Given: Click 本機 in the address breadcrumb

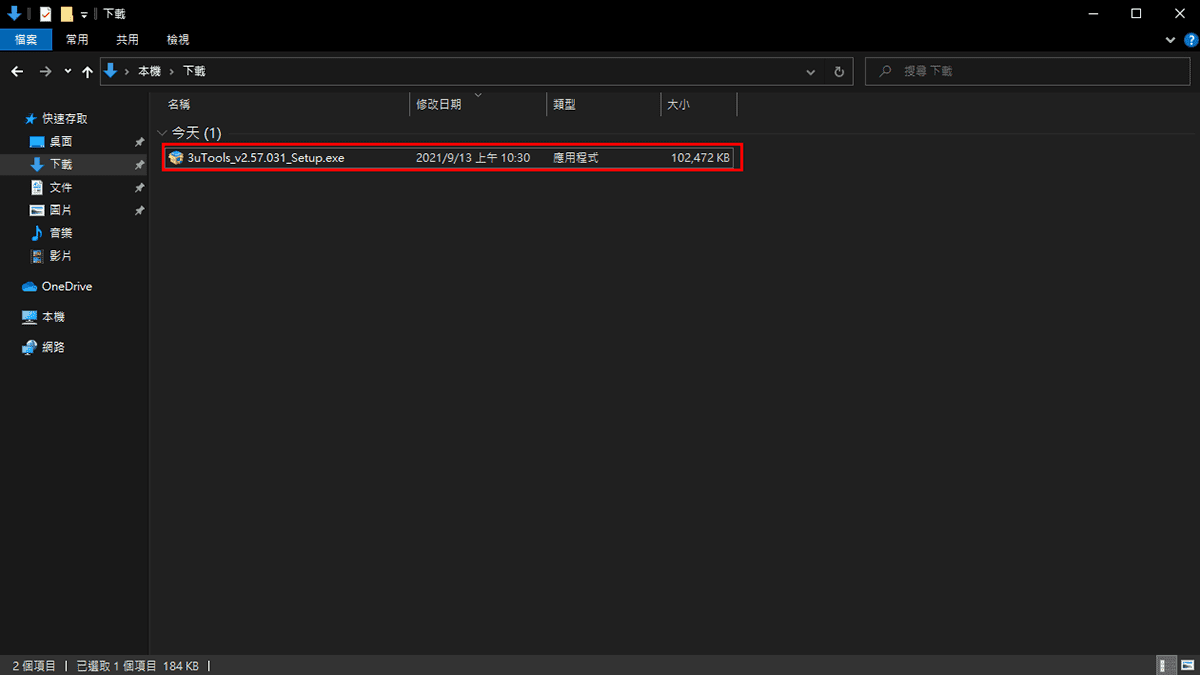Looking at the screenshot, I should tap(149, 72).
